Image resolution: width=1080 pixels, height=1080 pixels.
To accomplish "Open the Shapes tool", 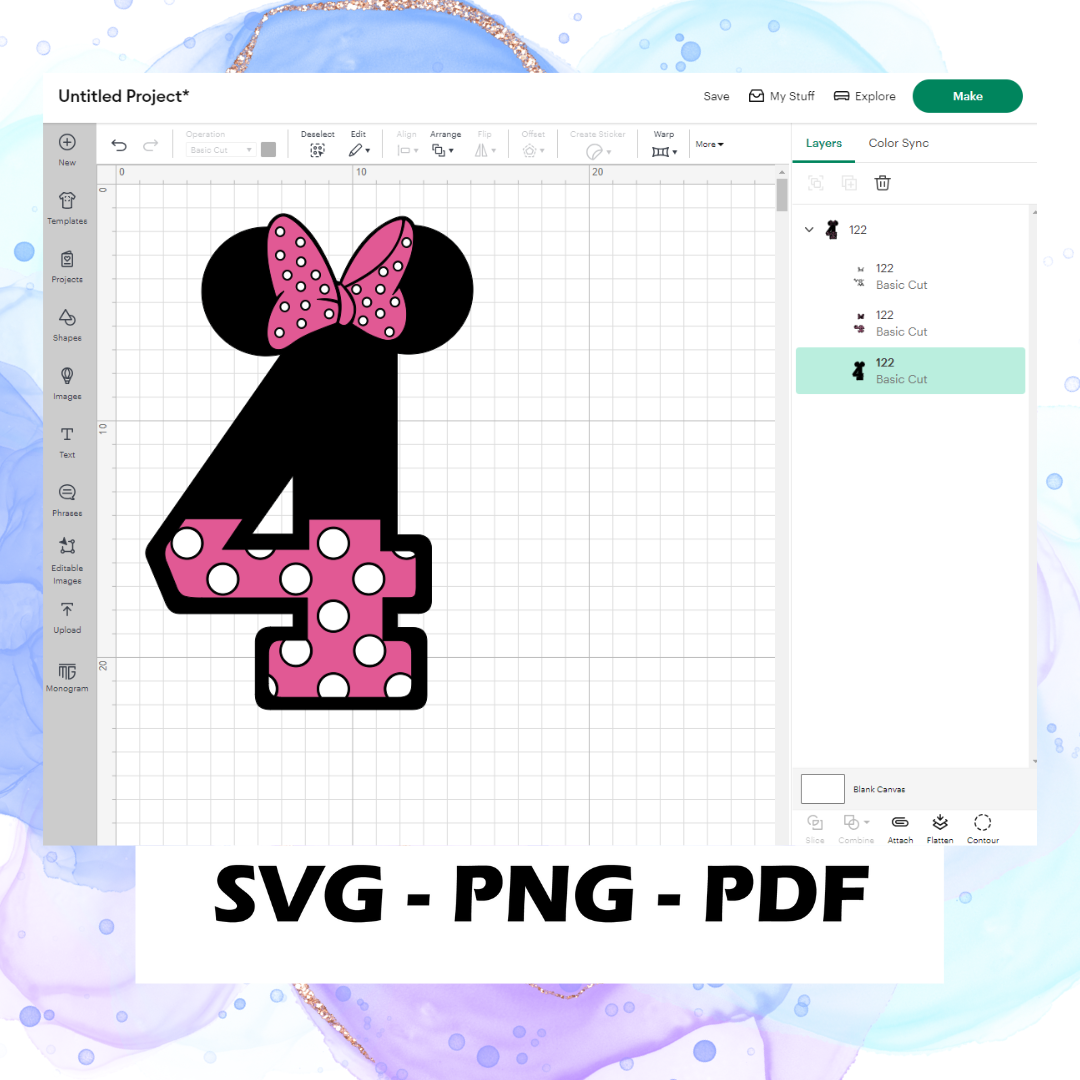I will click(x=67, y=325).
